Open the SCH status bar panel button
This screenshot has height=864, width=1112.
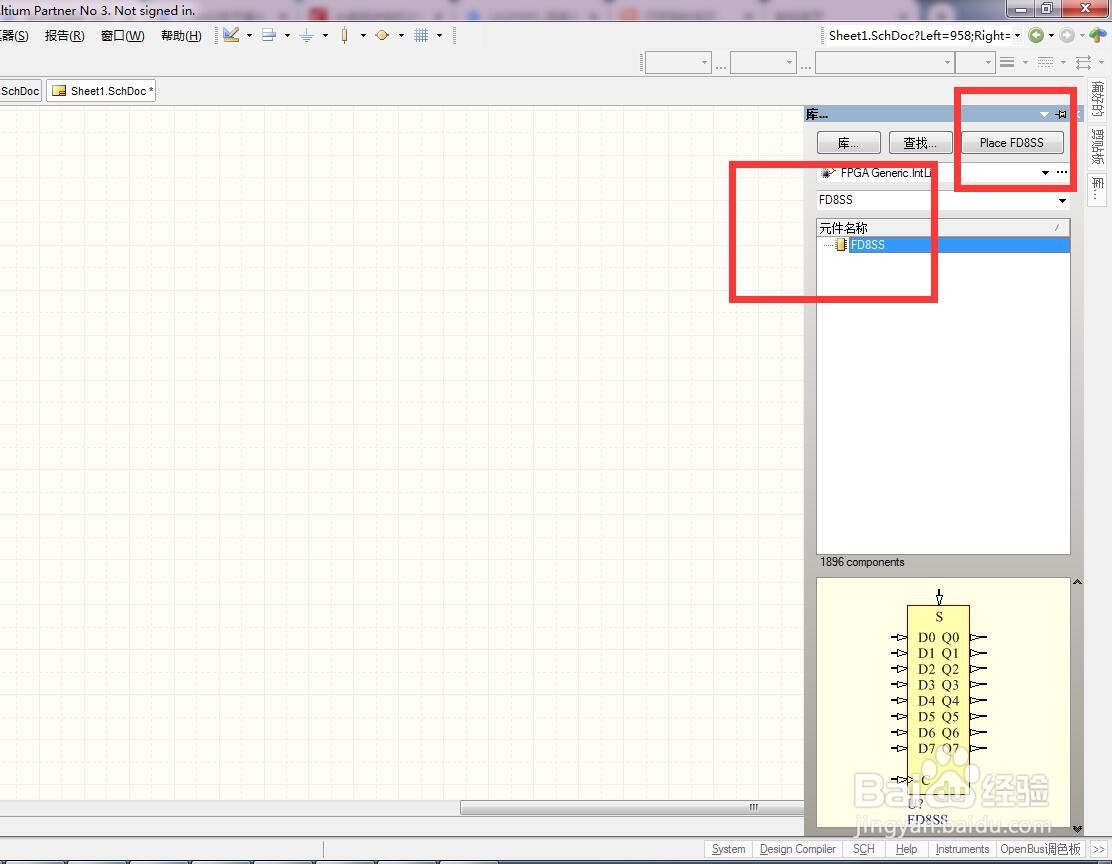coord(863,848)
